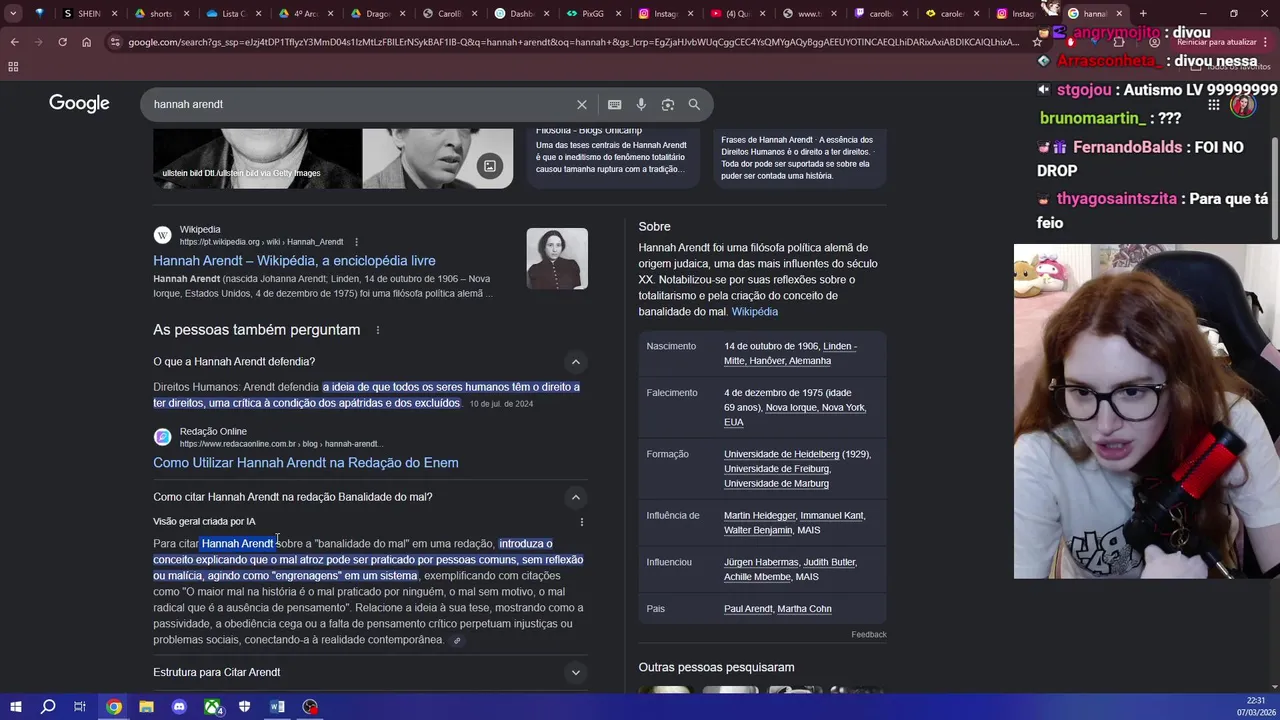
Task: Open the Achille Mbembe link
Action: pos(757,577)
